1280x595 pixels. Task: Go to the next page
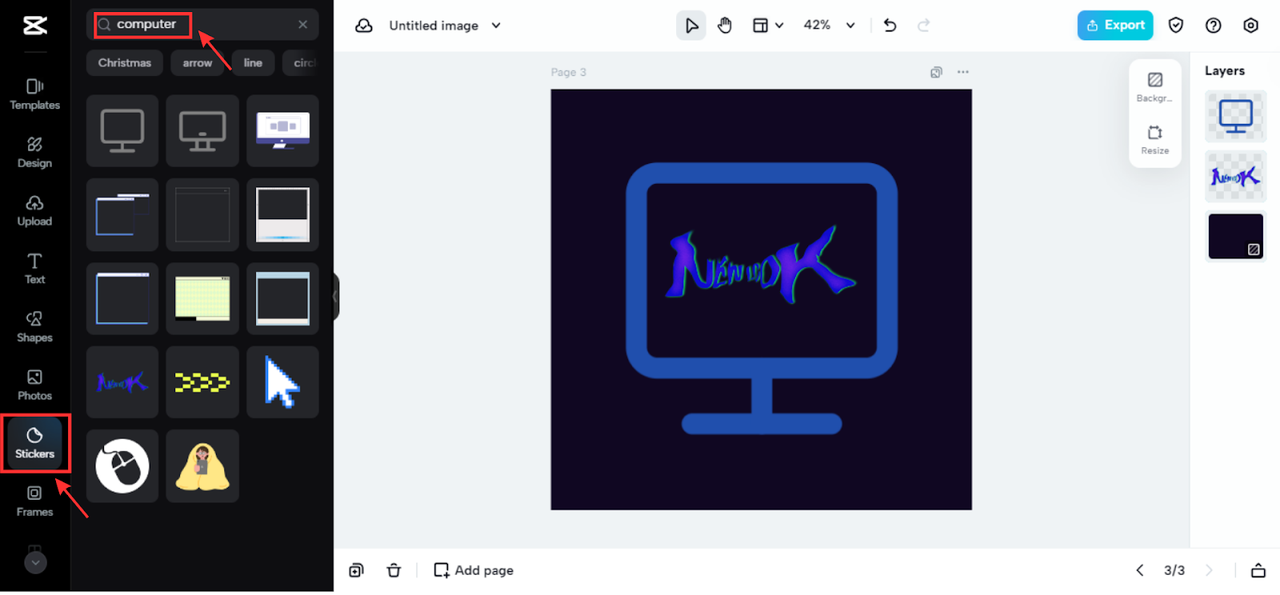pos(1209,570)
